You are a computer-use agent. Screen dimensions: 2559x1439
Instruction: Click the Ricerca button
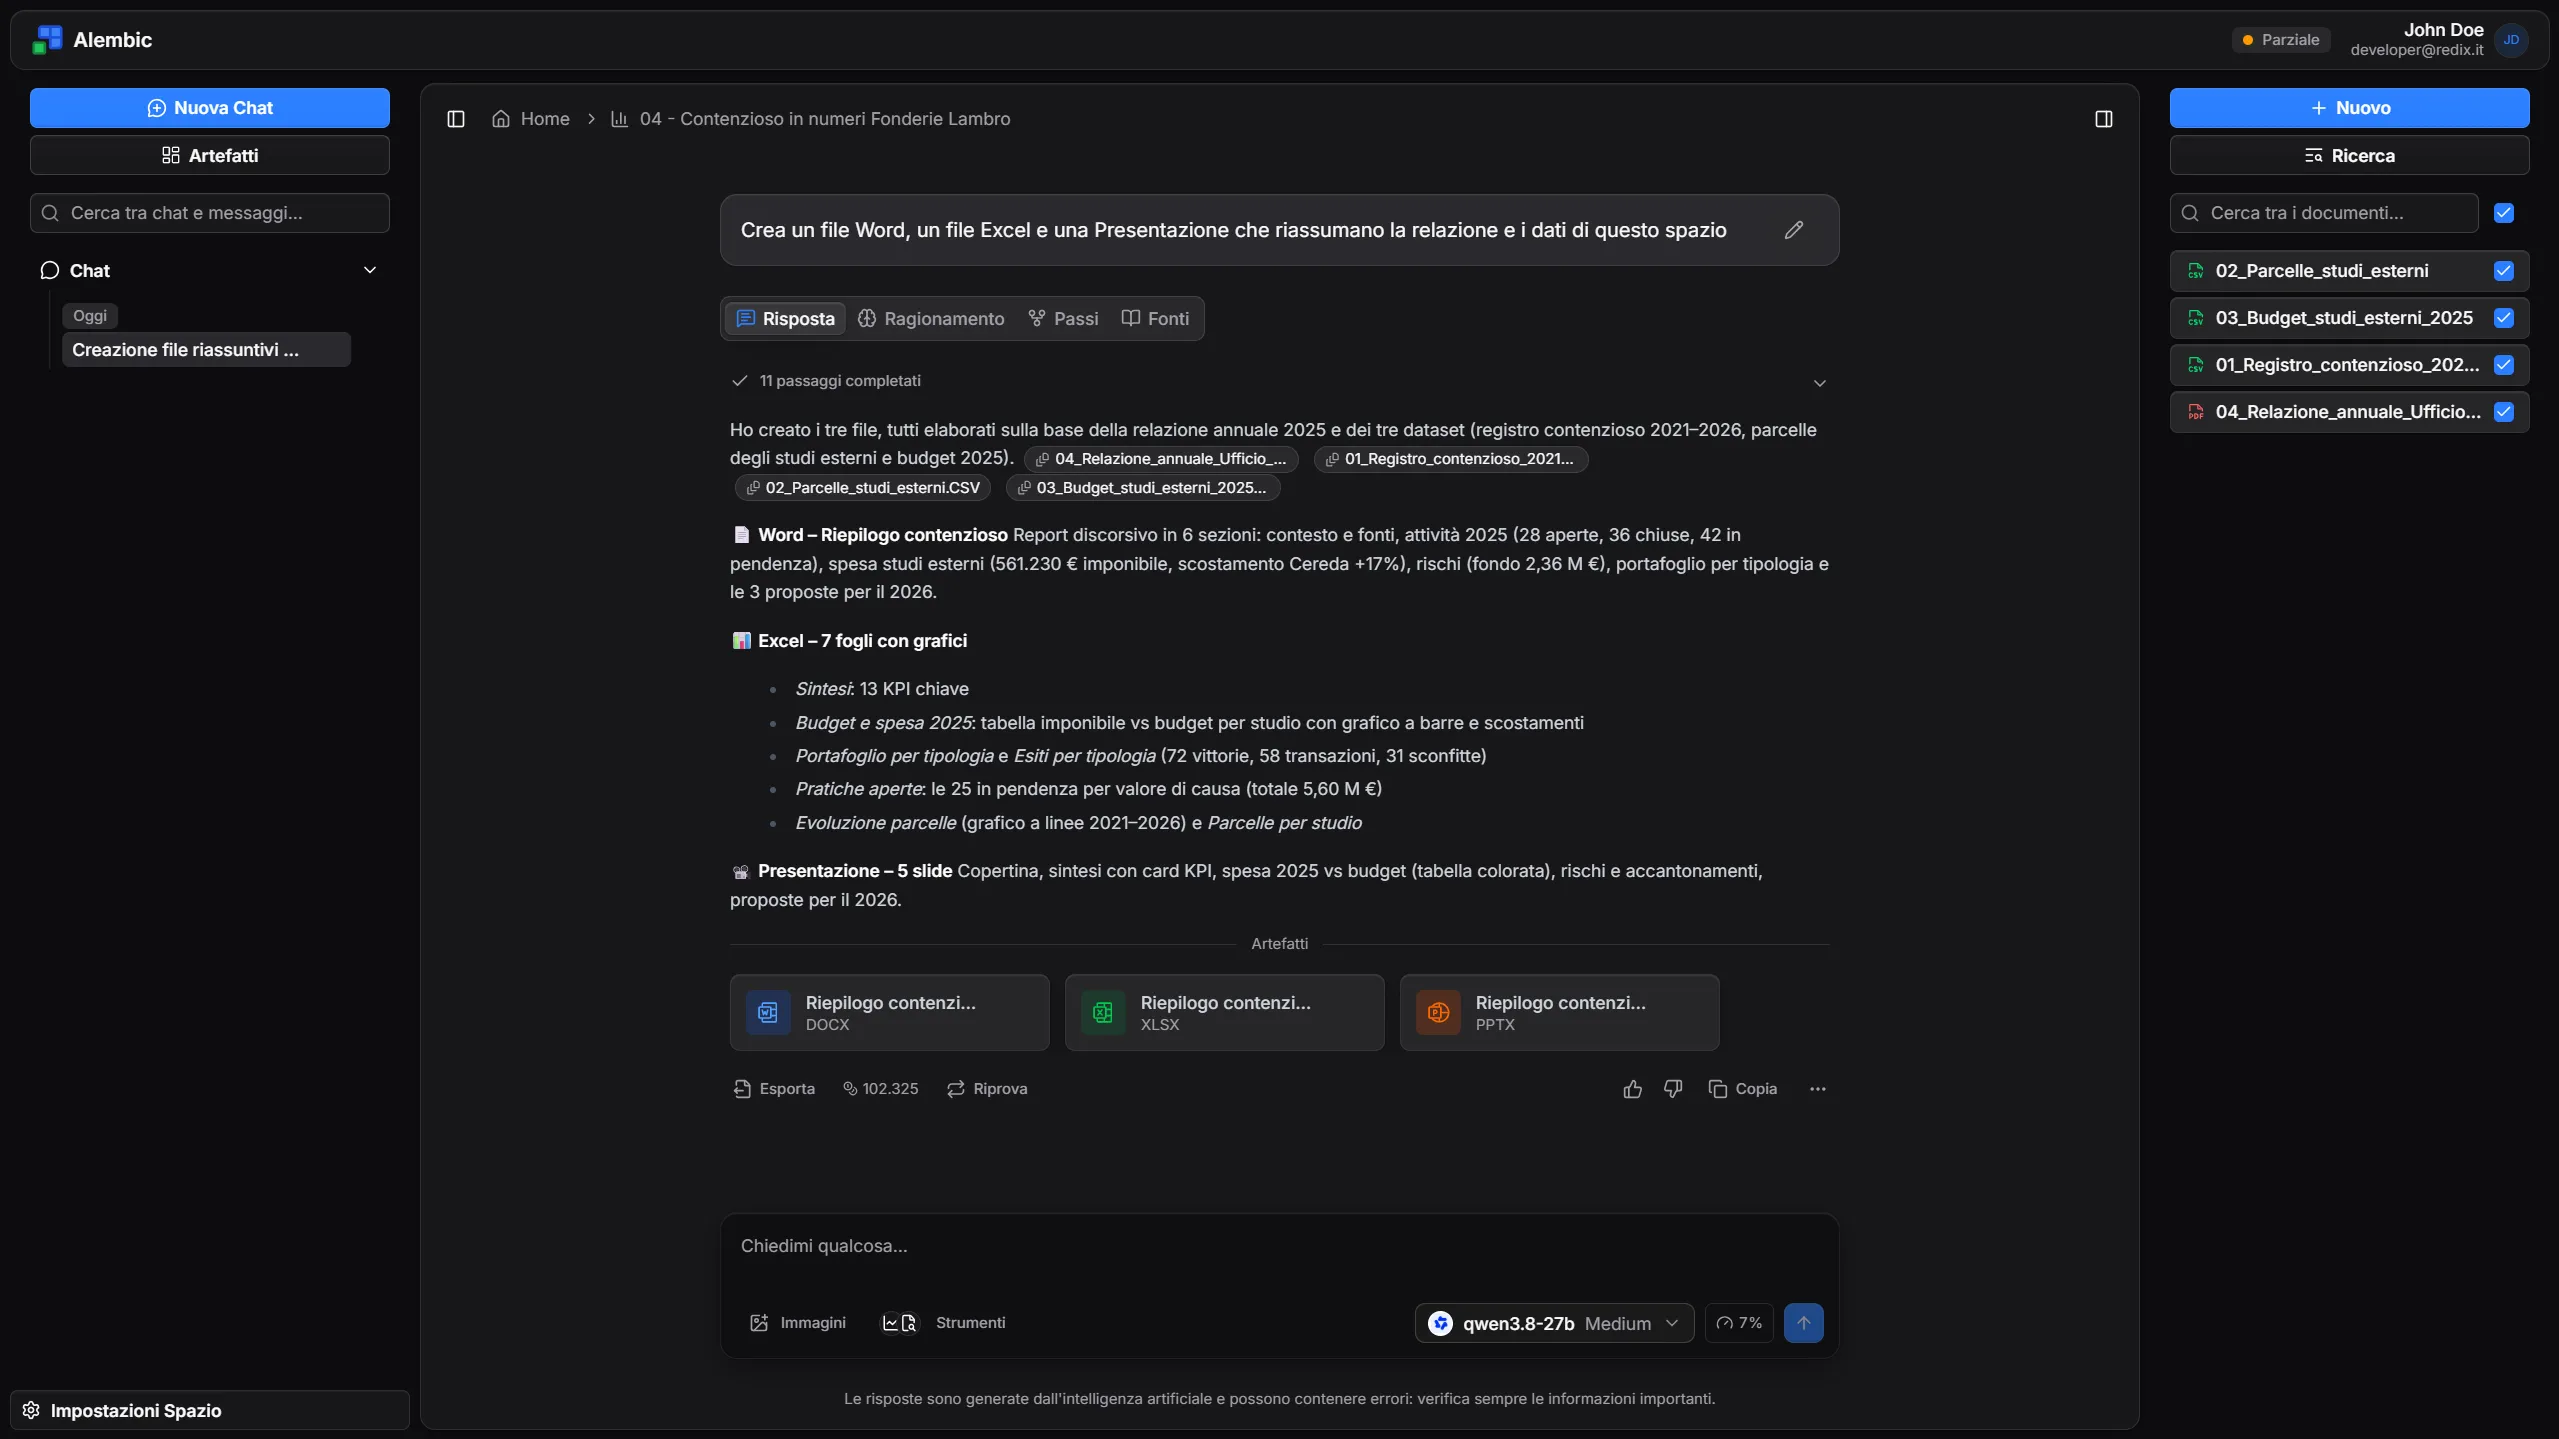coord(2350,155)
